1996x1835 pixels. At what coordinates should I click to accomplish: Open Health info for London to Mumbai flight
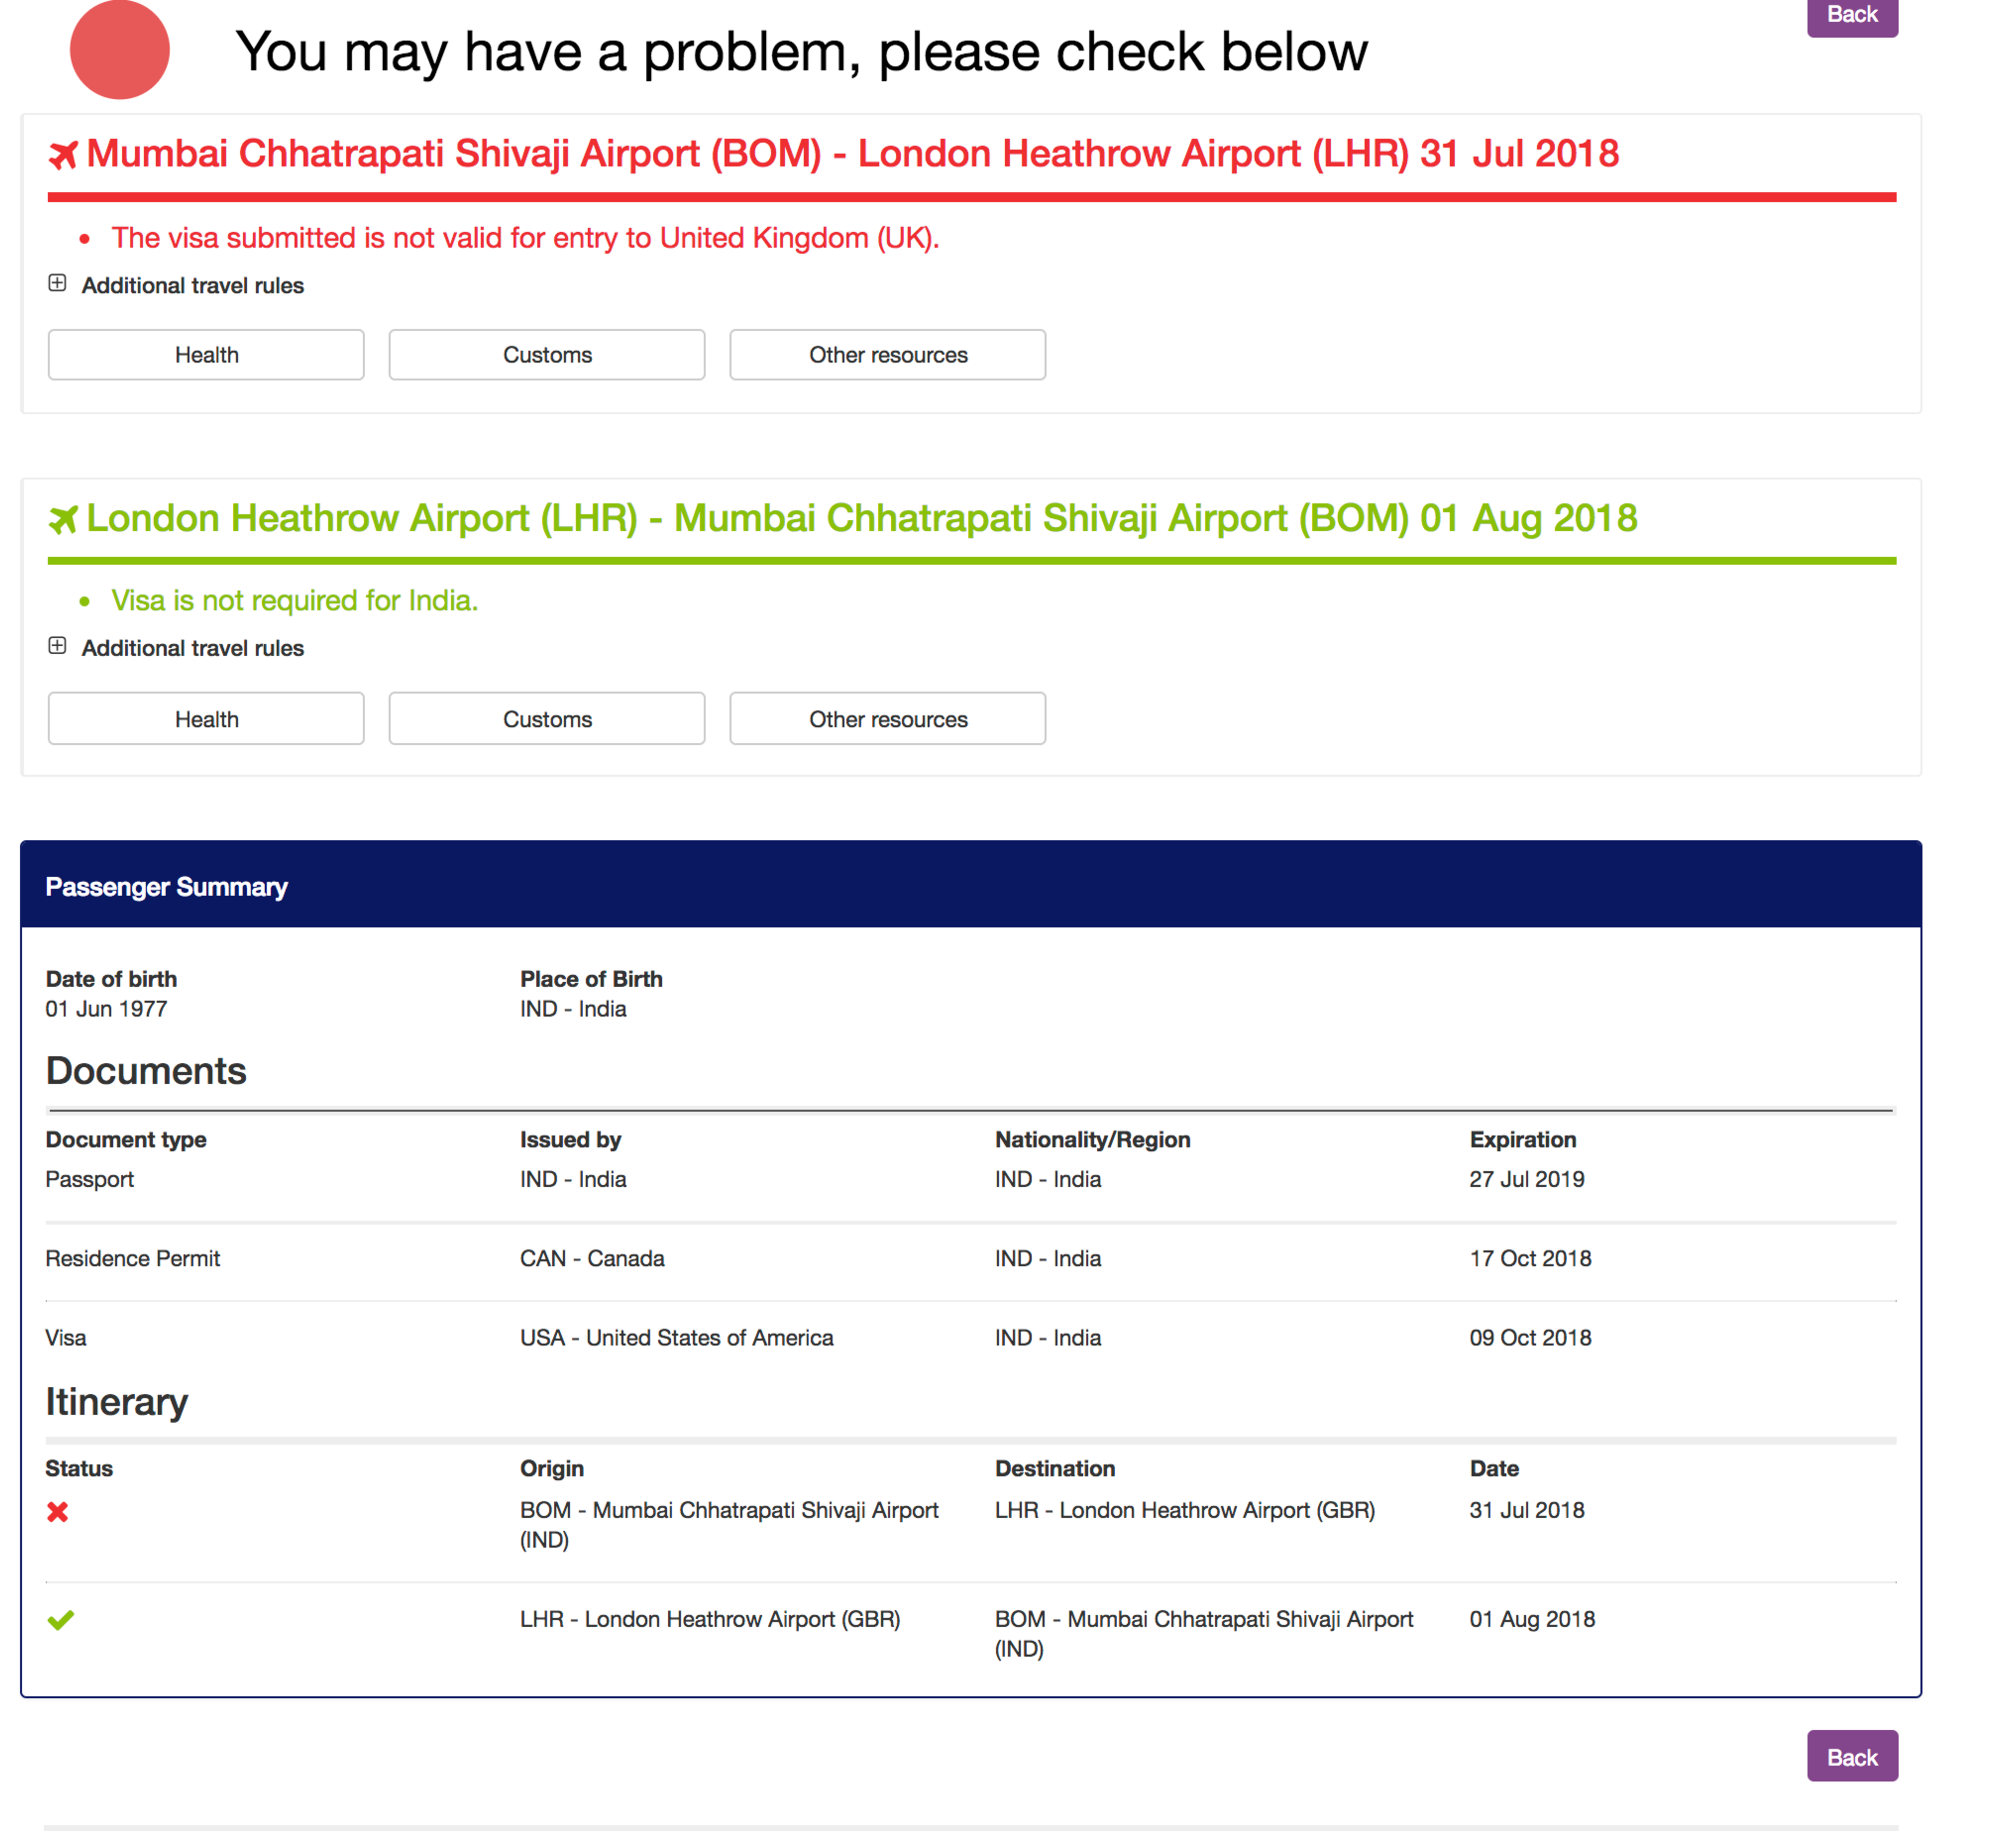[x=206, y=719]
